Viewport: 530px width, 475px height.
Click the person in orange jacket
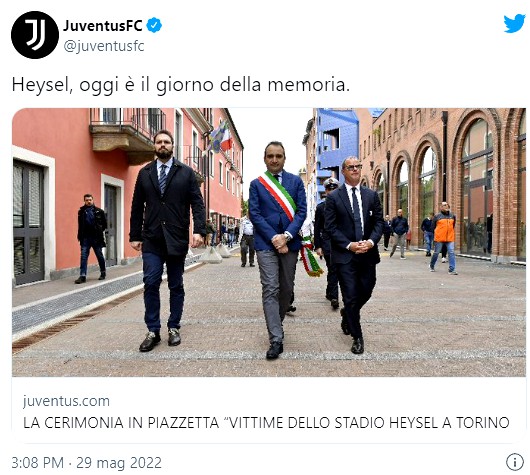click(x=443, y=238)
